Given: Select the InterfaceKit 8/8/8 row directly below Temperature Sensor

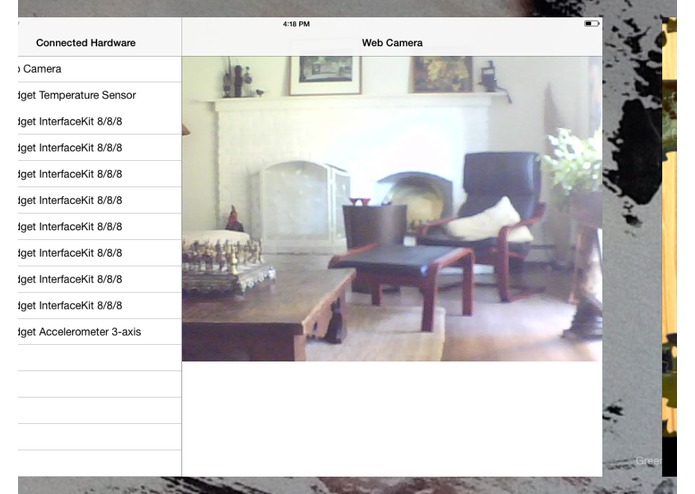Looking at the screenshot, I should click(100, 121).
